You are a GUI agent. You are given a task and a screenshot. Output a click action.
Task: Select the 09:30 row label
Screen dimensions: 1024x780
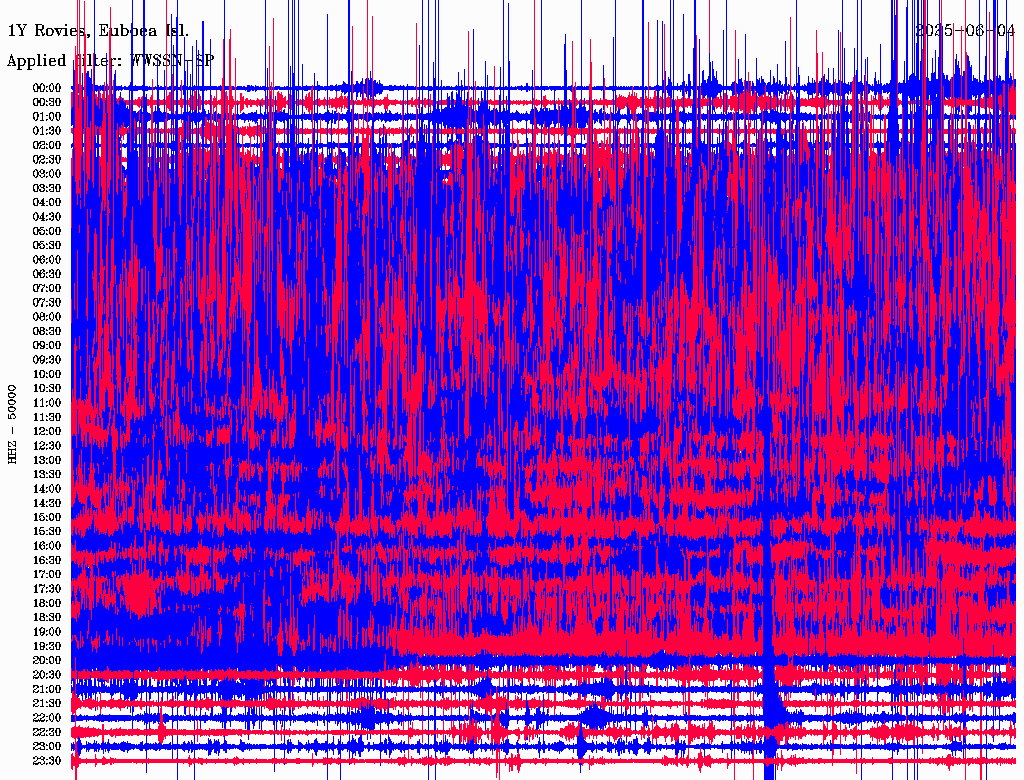click(x=48, y=360)
